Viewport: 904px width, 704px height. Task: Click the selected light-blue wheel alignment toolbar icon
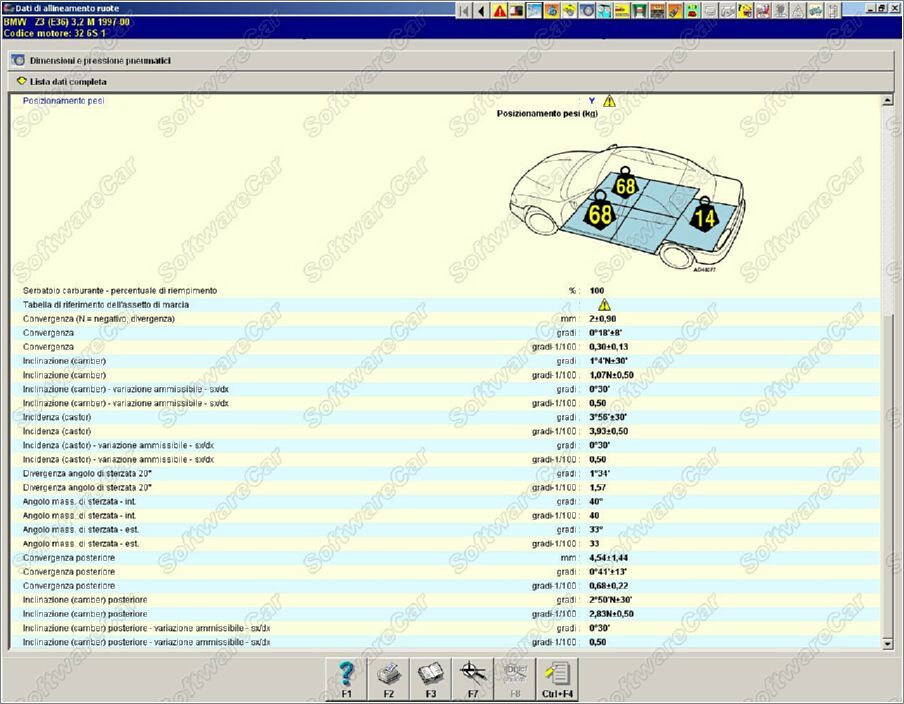pyautogui.click(x=534, y=10)
